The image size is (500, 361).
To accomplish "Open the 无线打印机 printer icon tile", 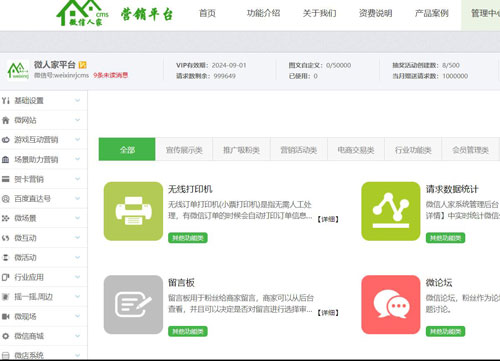I will tap(133, 211).
